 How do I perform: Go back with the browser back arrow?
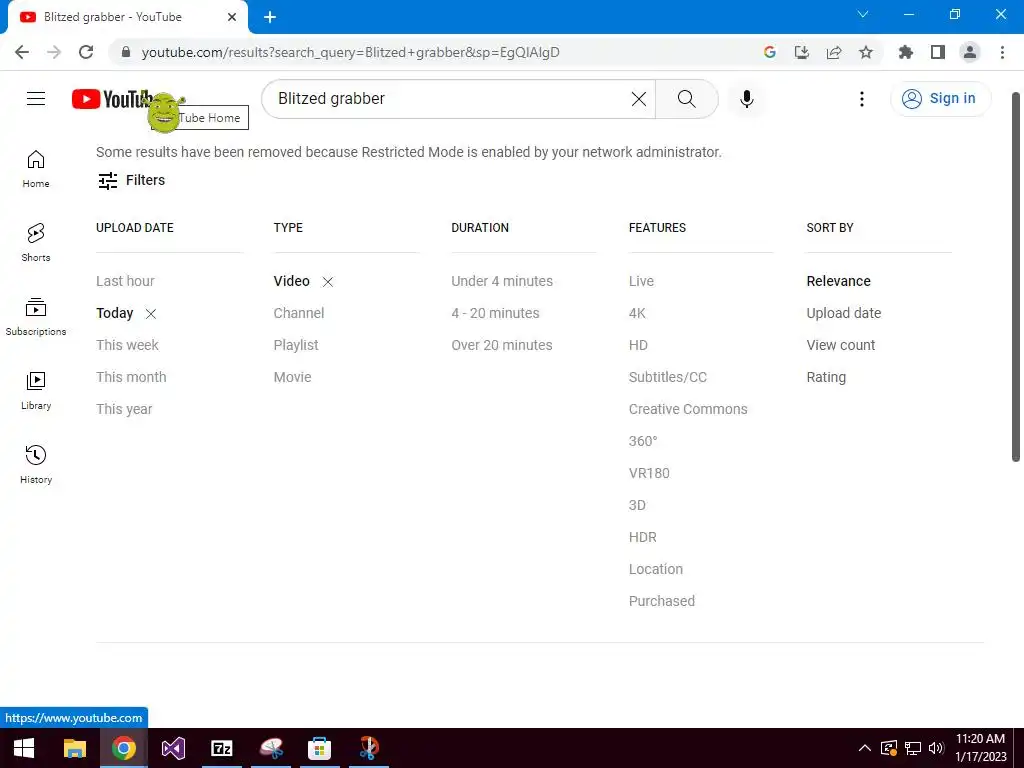[22, 52]
